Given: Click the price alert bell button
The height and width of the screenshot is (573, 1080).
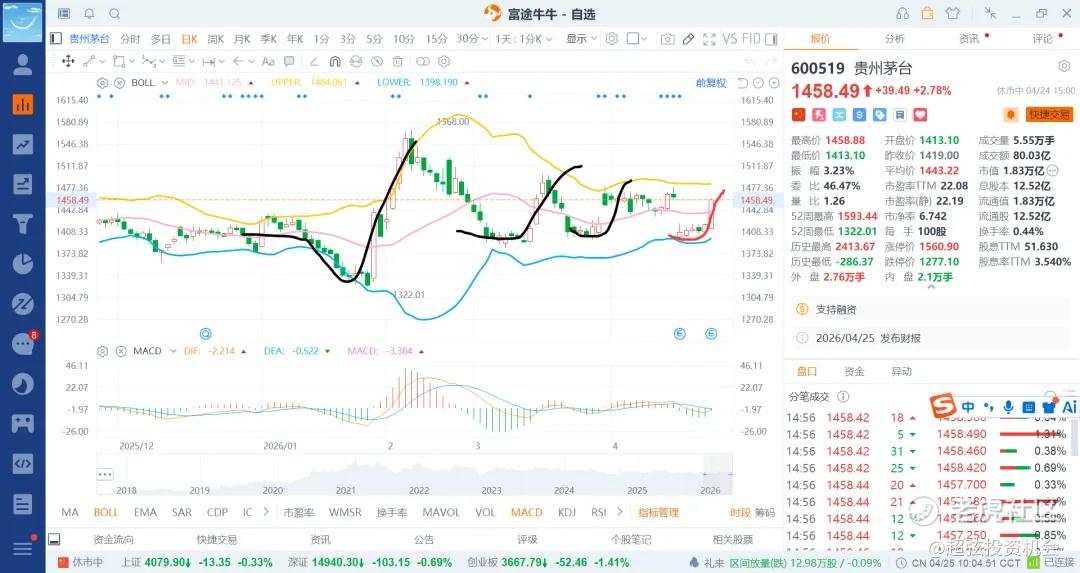Looking at the screenshot, I should point(1011,115).
